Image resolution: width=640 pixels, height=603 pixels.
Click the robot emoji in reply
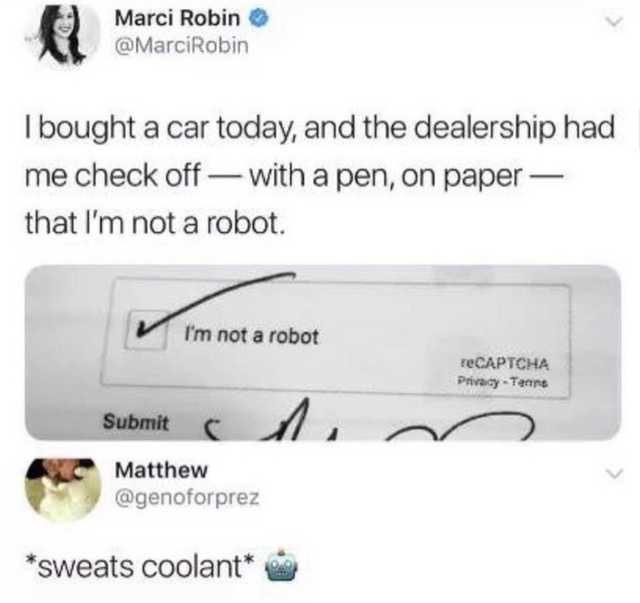tap(282, 565)
